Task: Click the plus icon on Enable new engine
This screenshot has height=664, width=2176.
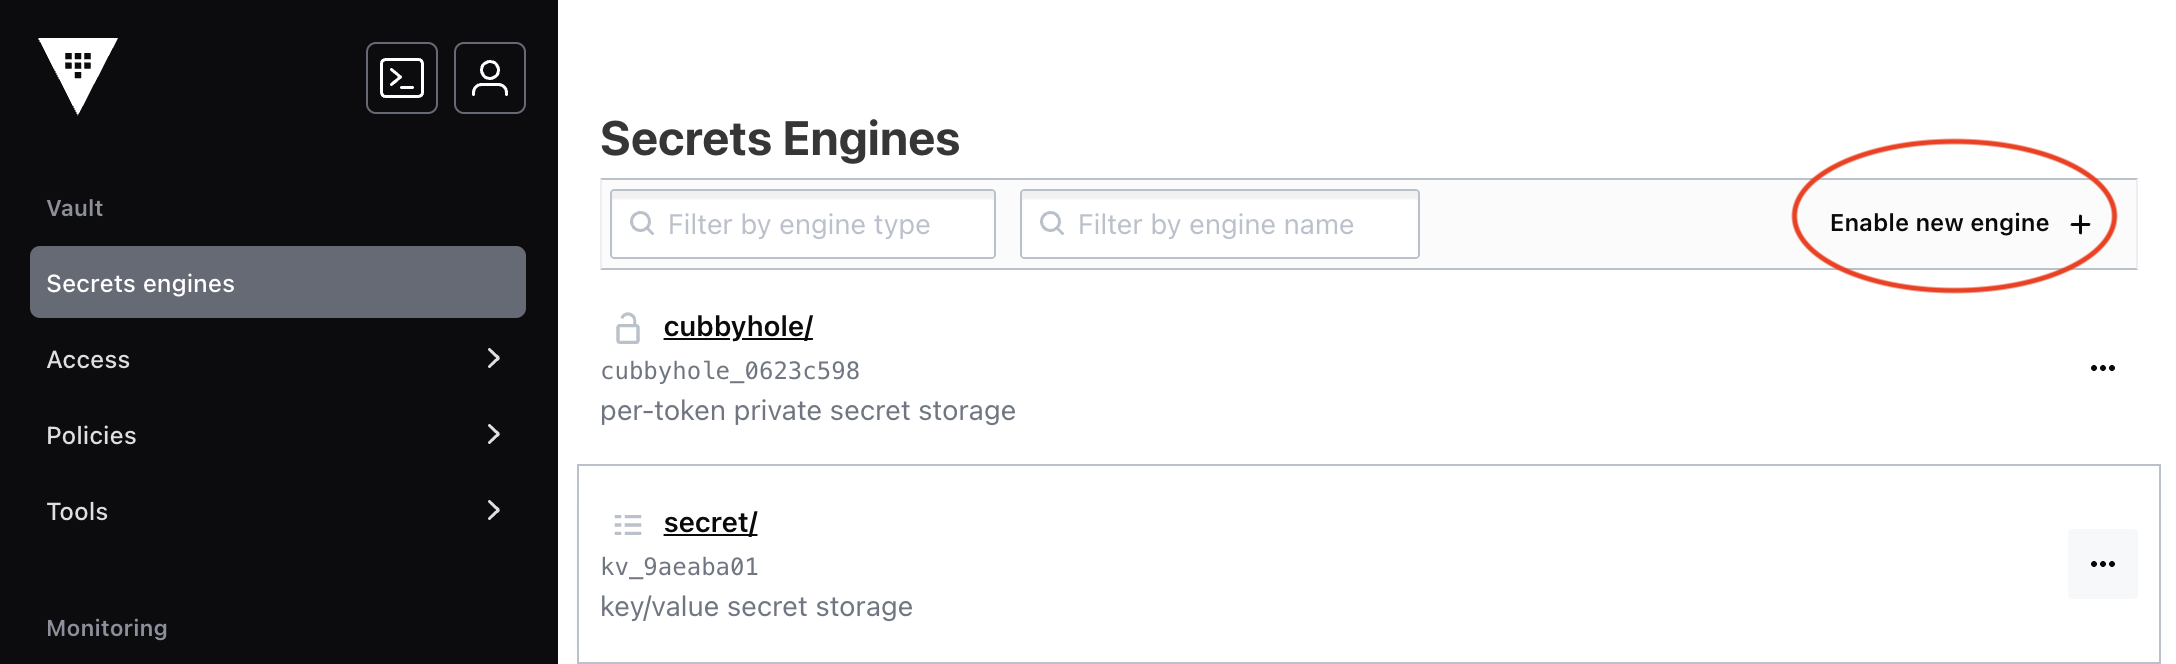Action: tap(2080, 224)
